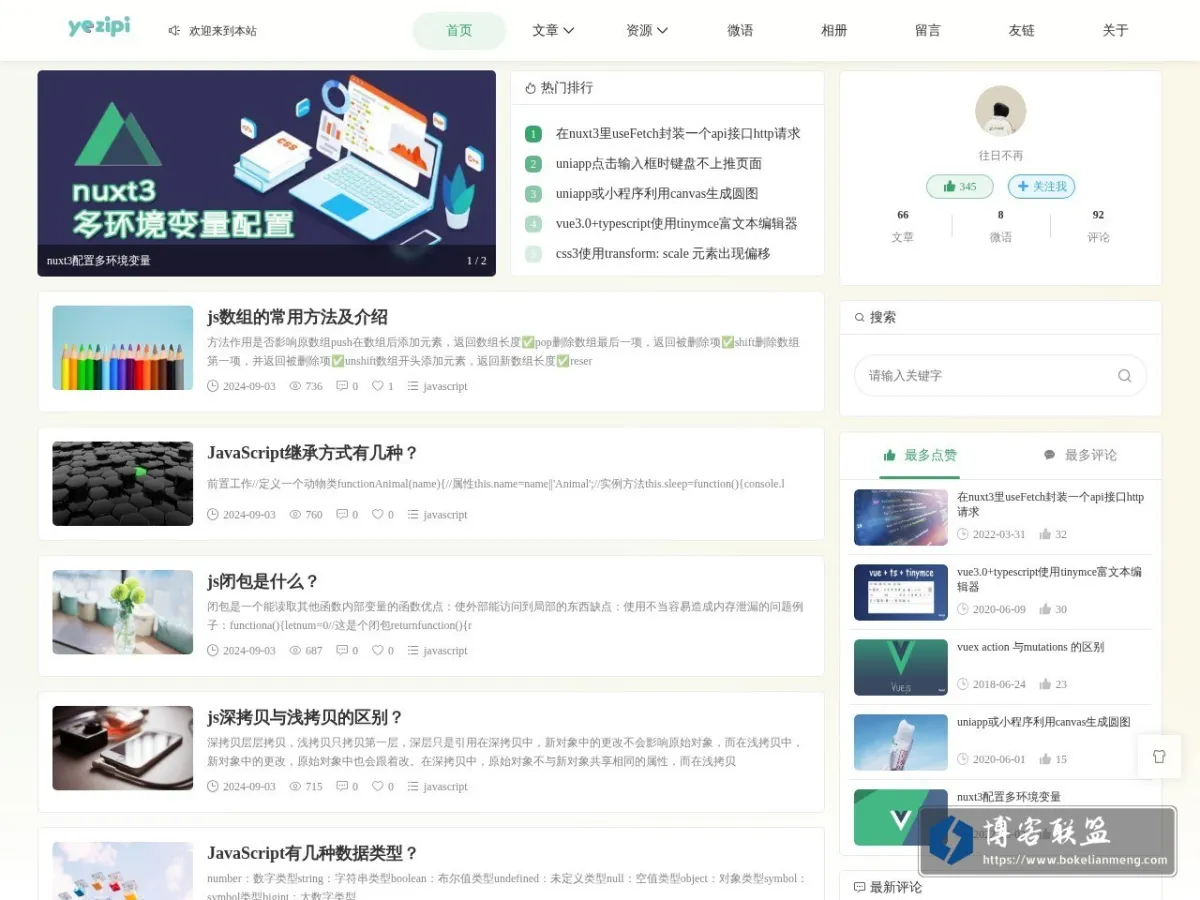Screen dimensions: 1200x900
Task: Expand the 资源 dropdown menu
Action: coord(647,31)
